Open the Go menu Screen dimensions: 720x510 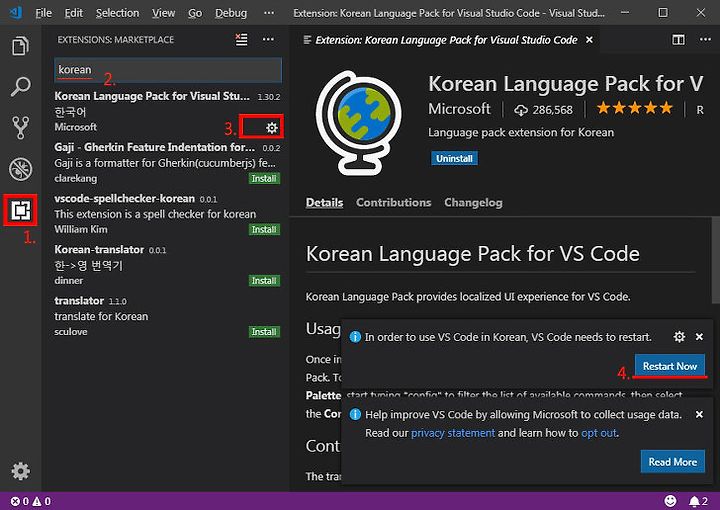click(x=195, y=13)
